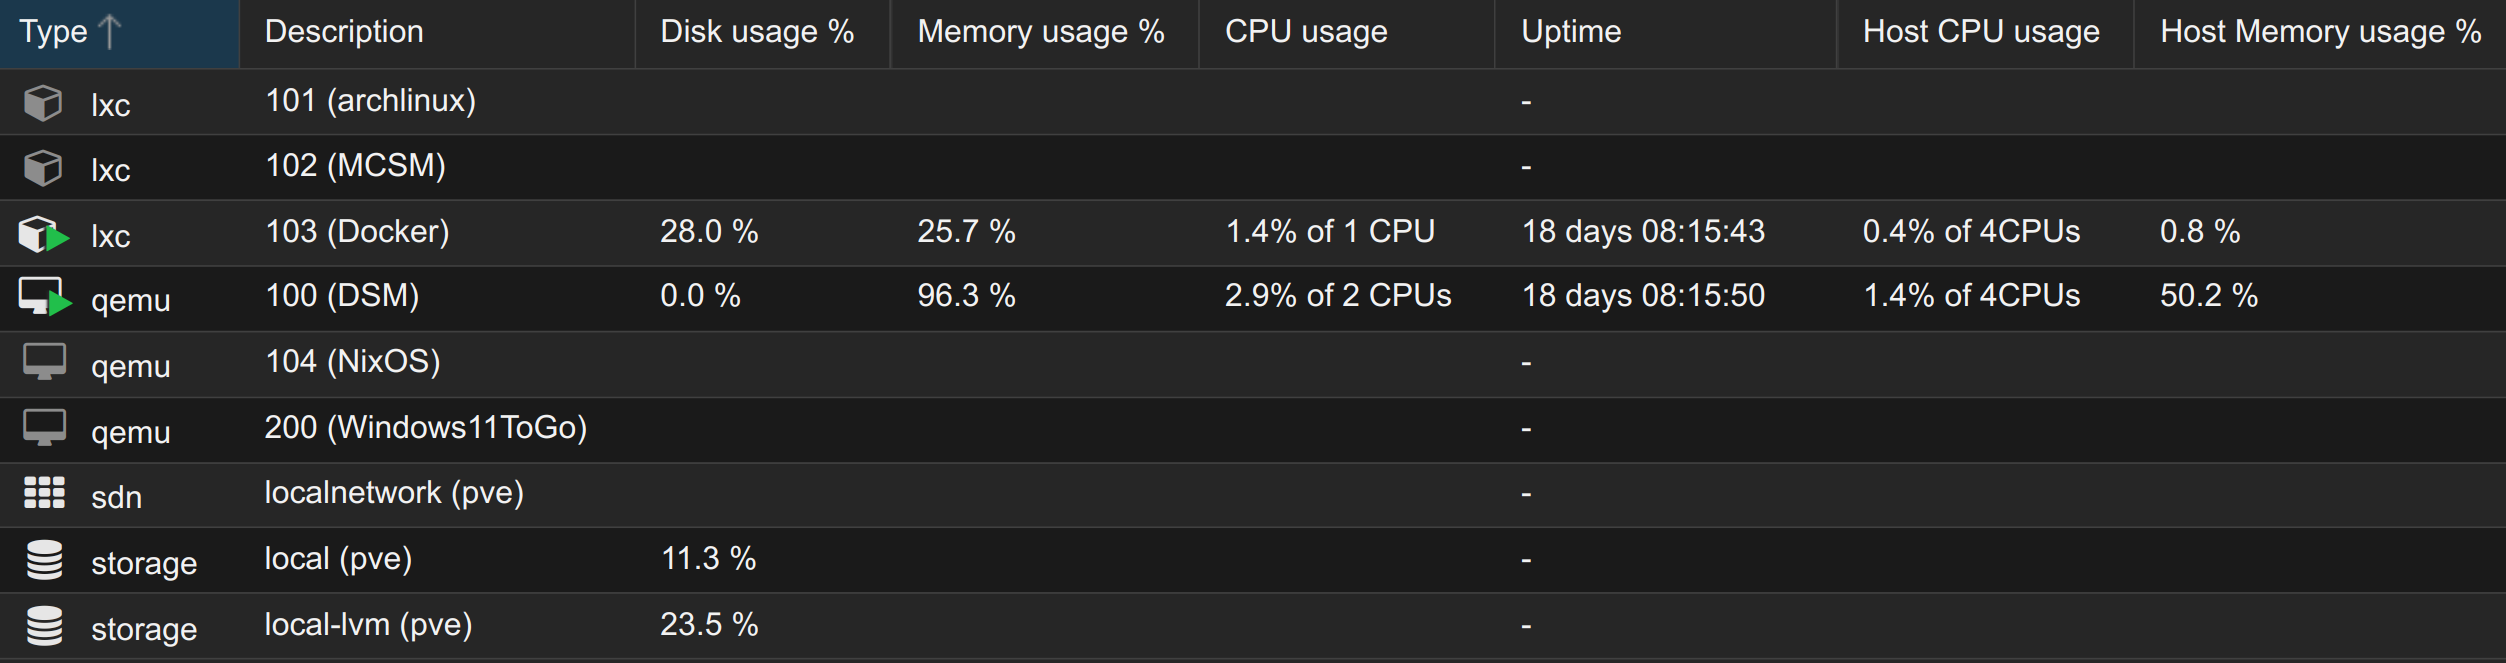Click the NixOS VM monitor icon

(44, 362)
